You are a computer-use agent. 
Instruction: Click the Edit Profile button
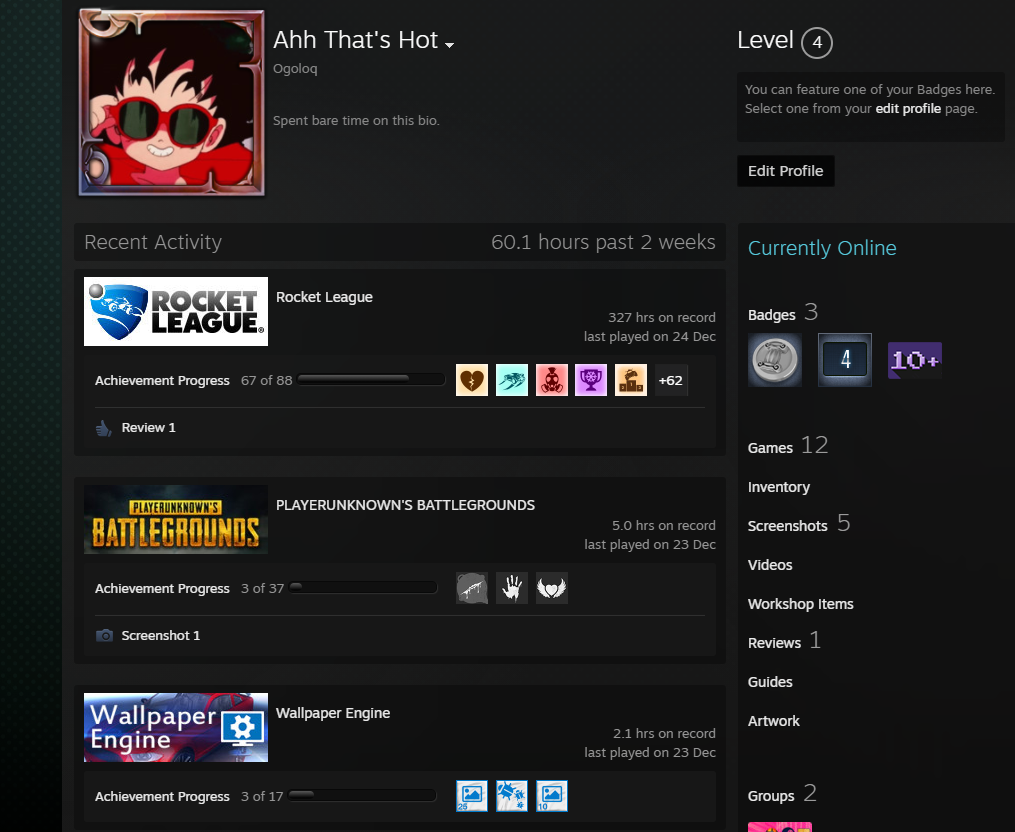786,171
